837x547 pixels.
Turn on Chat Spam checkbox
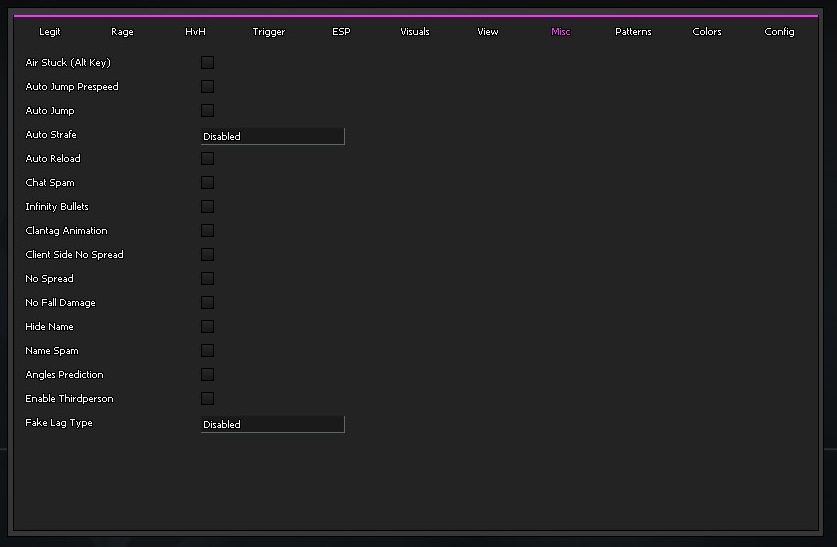click(207, 183)
